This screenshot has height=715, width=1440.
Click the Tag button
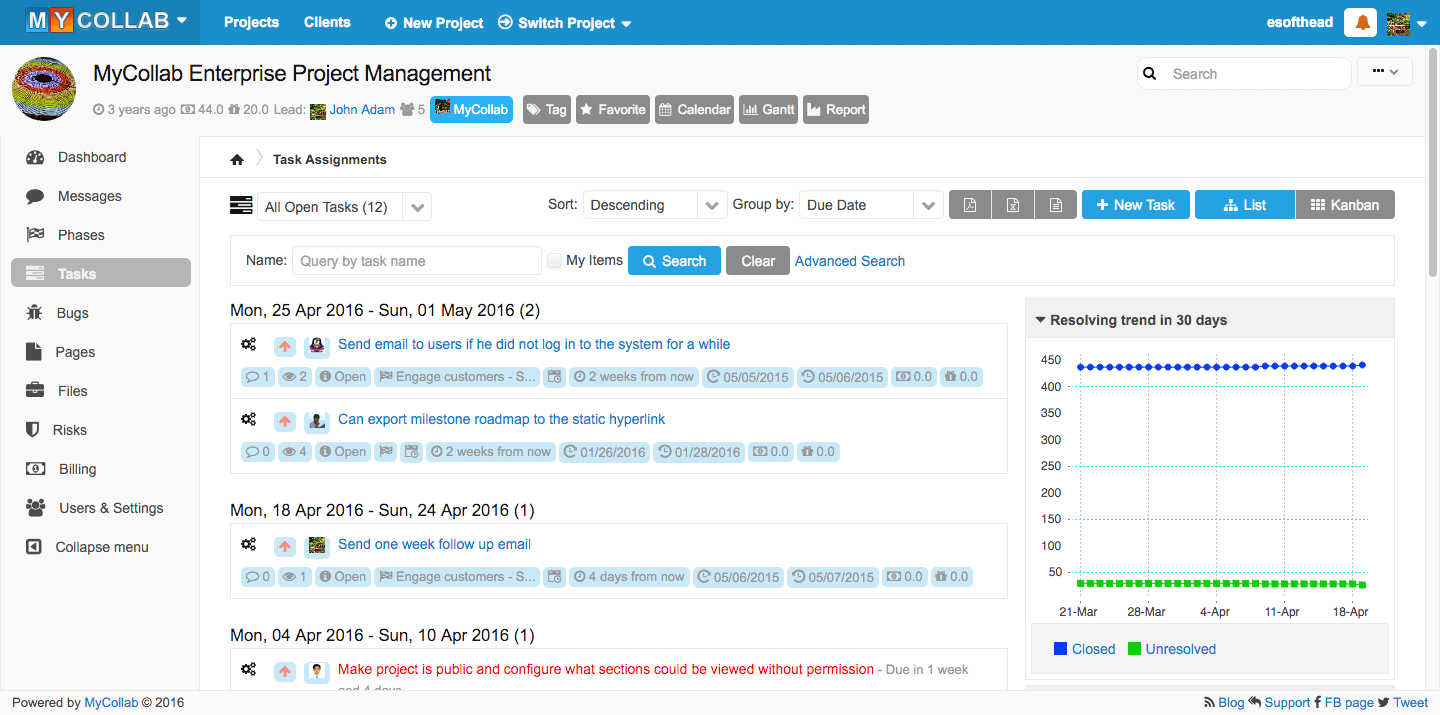pos(547,110)
